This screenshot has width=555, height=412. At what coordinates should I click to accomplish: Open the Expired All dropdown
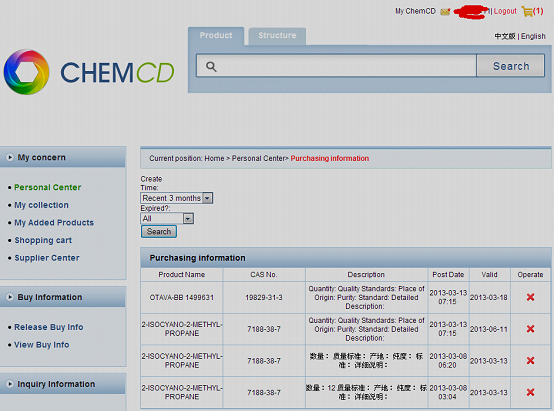[167, 218]
